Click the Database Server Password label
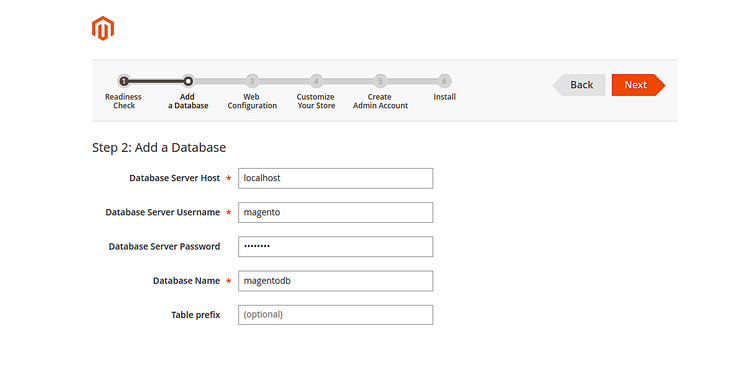This screenshot has width=750, height=384. pos(164,247)
